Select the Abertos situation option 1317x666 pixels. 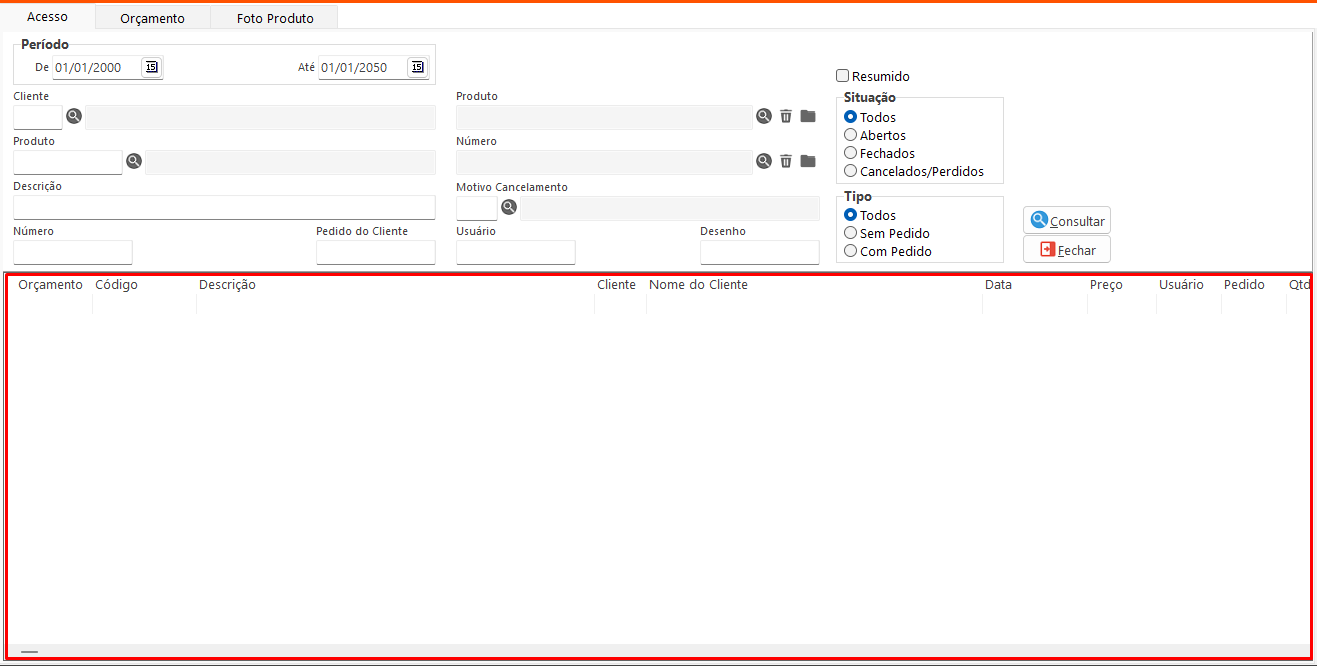click(x=851, y=135)
